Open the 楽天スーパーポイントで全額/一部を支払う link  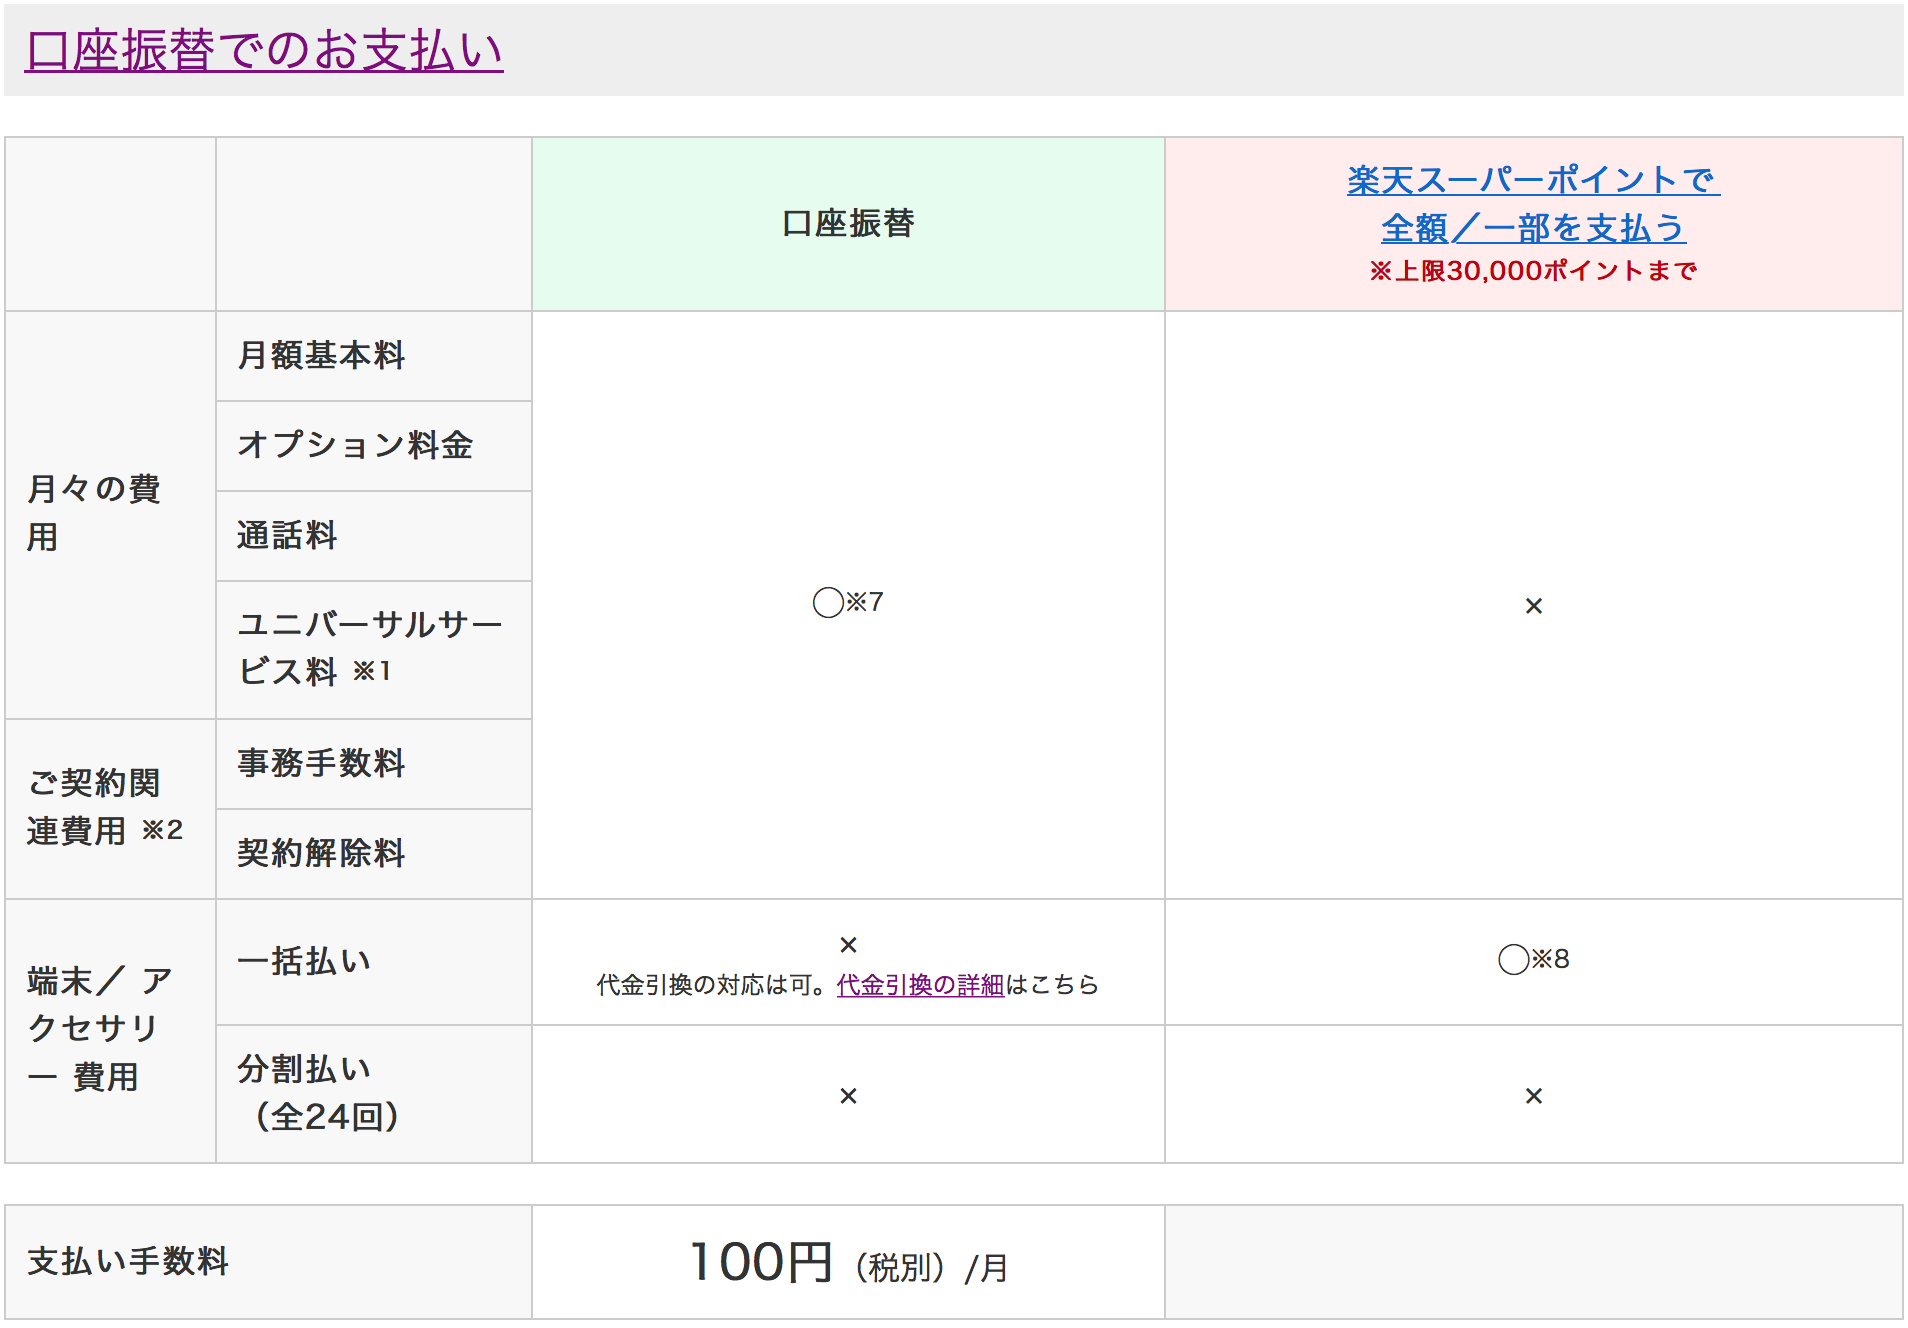click(x=1533, y=204)
